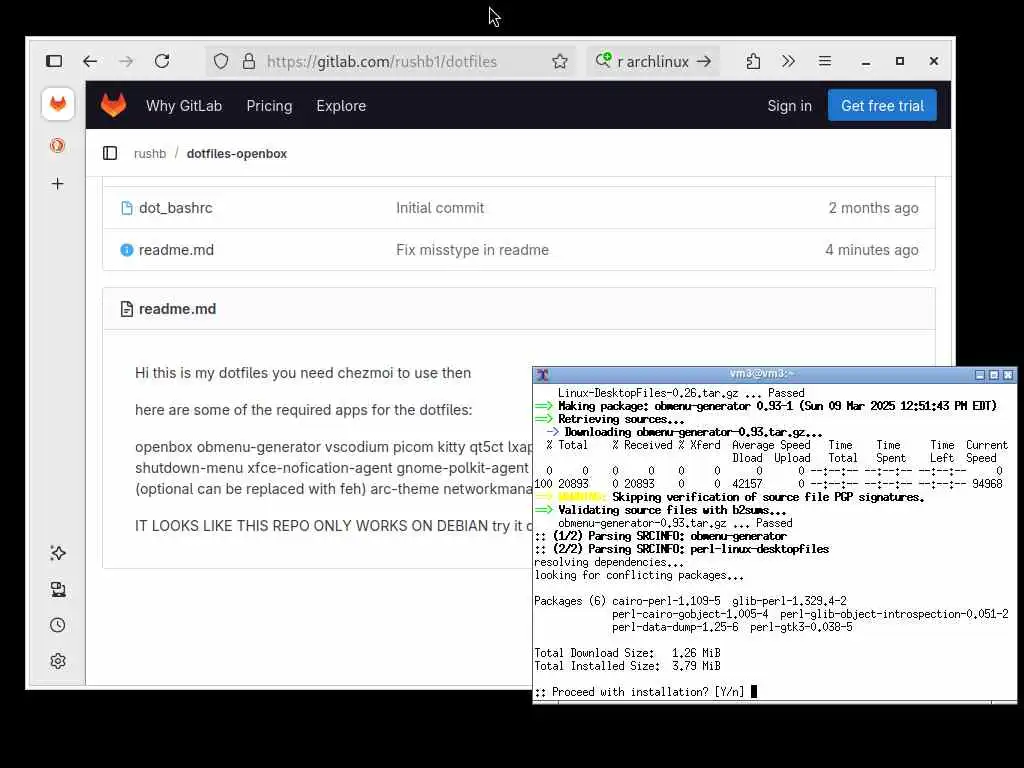Close the browser window

pos(934,61)
